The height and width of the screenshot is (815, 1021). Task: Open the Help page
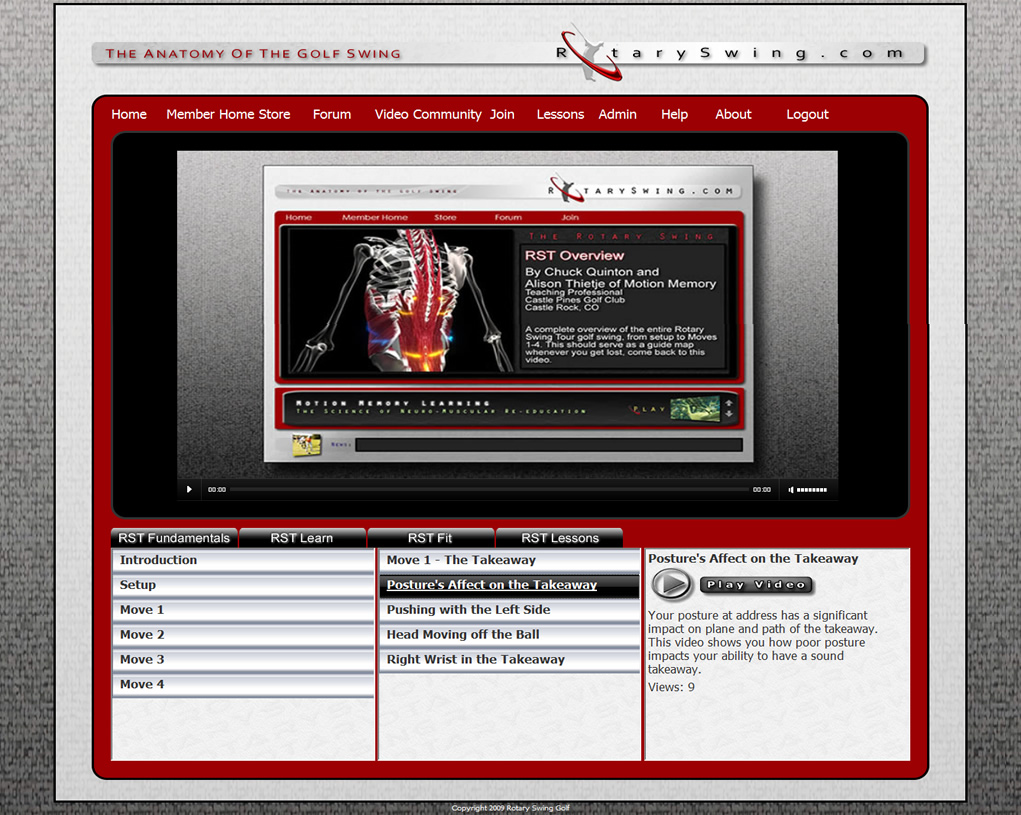pyautogui.click(x=675, y=115)
